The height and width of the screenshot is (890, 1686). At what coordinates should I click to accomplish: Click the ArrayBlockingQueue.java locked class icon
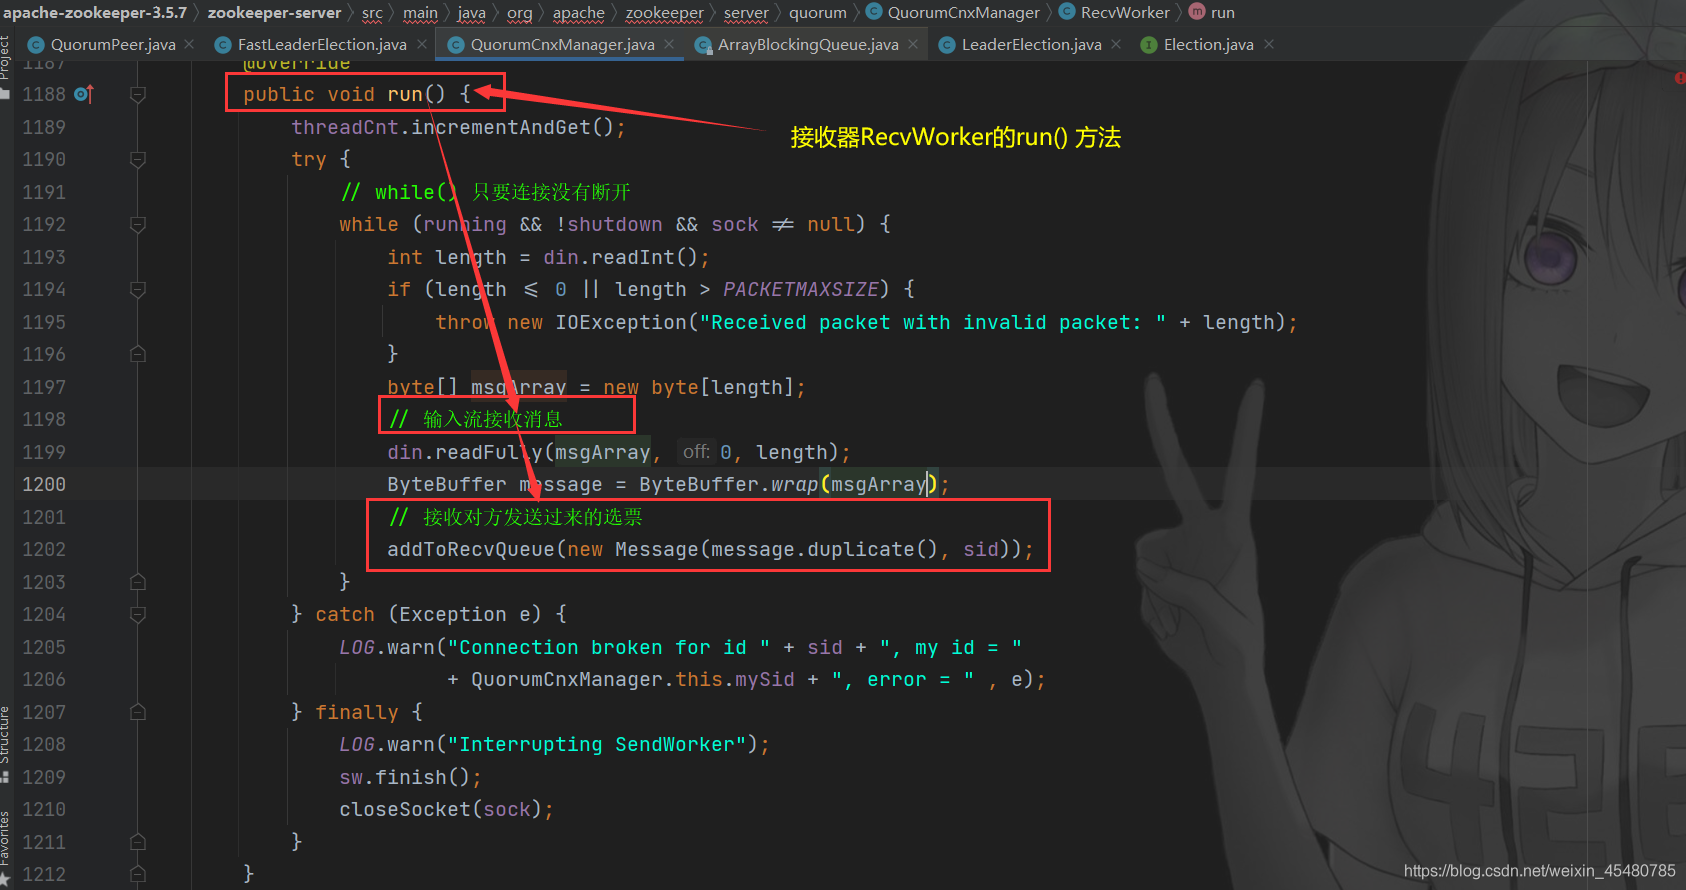click(x=703, y=44)
